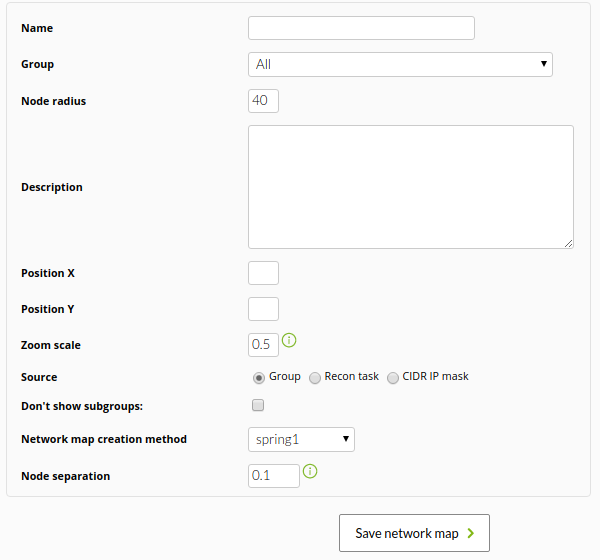600x560 pixels.
Task: Select the Group source radio button
Action: 259,378
